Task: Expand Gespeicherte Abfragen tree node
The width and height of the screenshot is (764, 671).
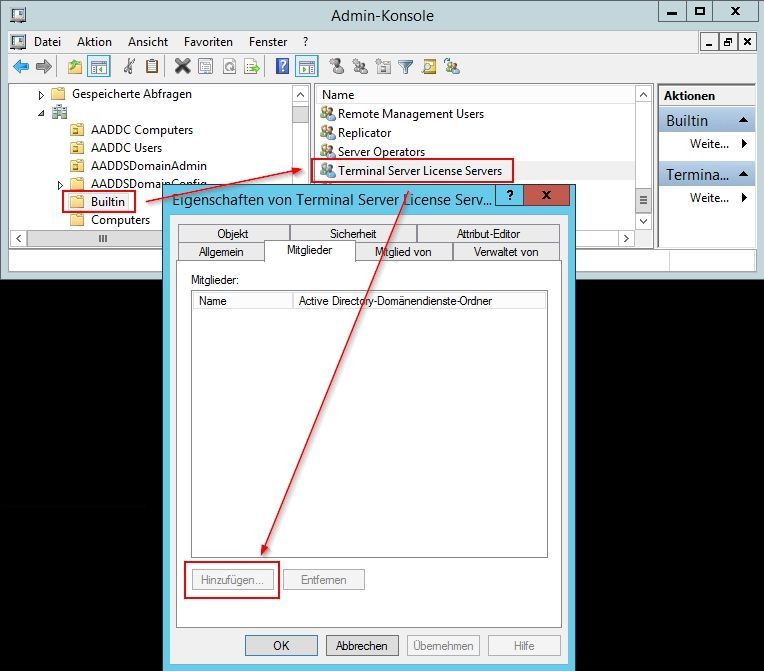Action: 41,95
